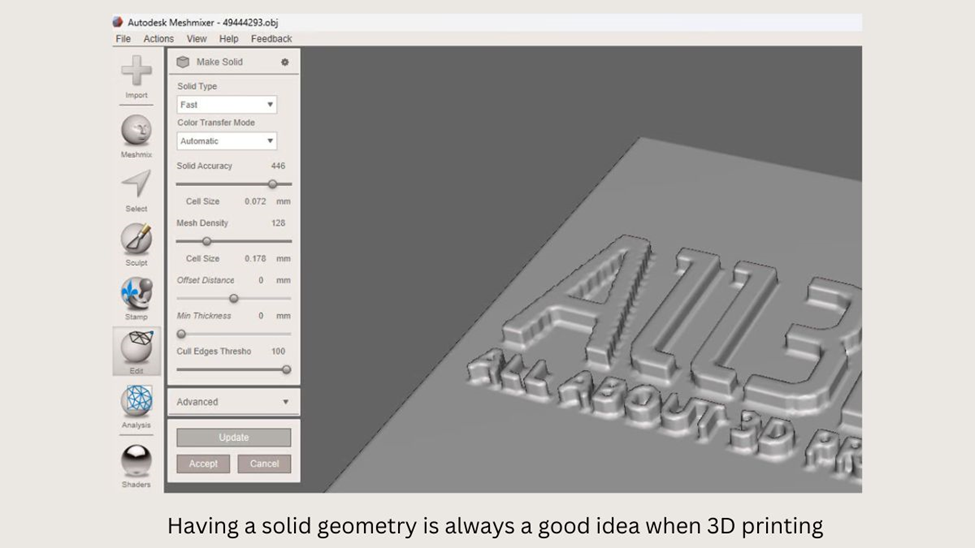The height and width of the screenshot is (548, 975).
Task: Click the 0.072 cell size value
Action: click(x=255, y=202)
